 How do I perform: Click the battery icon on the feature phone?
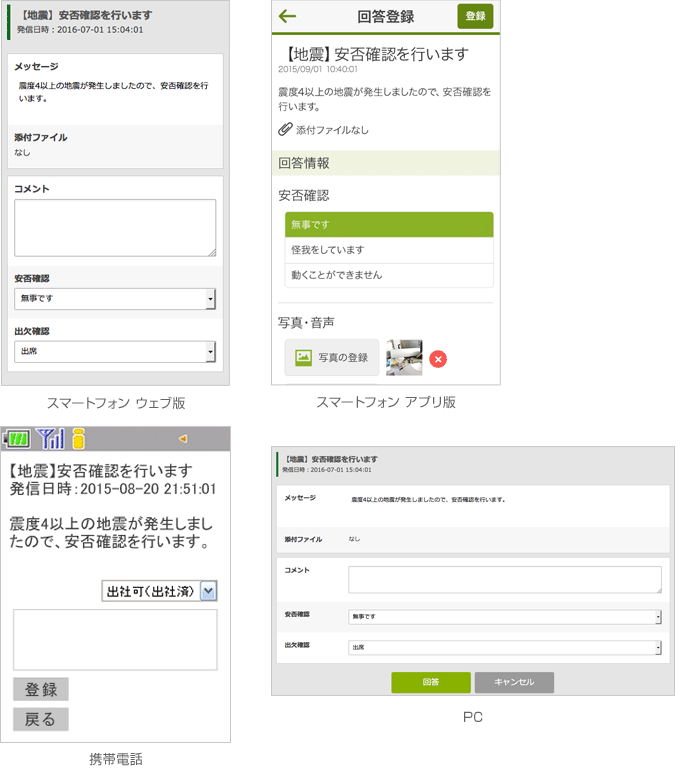pyautogui.click(x=16, y=438)
